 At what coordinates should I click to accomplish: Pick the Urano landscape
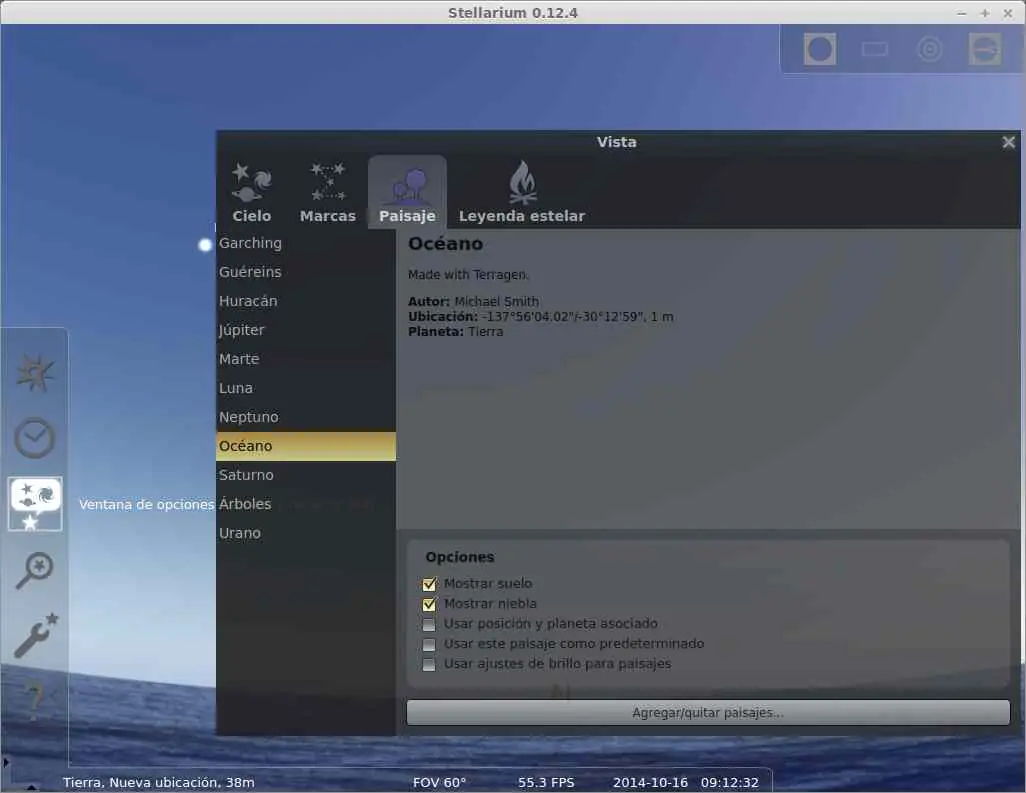point(306,533)
